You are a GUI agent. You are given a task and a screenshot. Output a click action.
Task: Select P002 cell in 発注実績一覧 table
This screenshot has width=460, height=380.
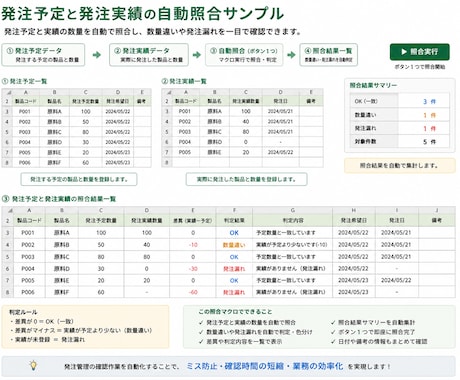185,122
